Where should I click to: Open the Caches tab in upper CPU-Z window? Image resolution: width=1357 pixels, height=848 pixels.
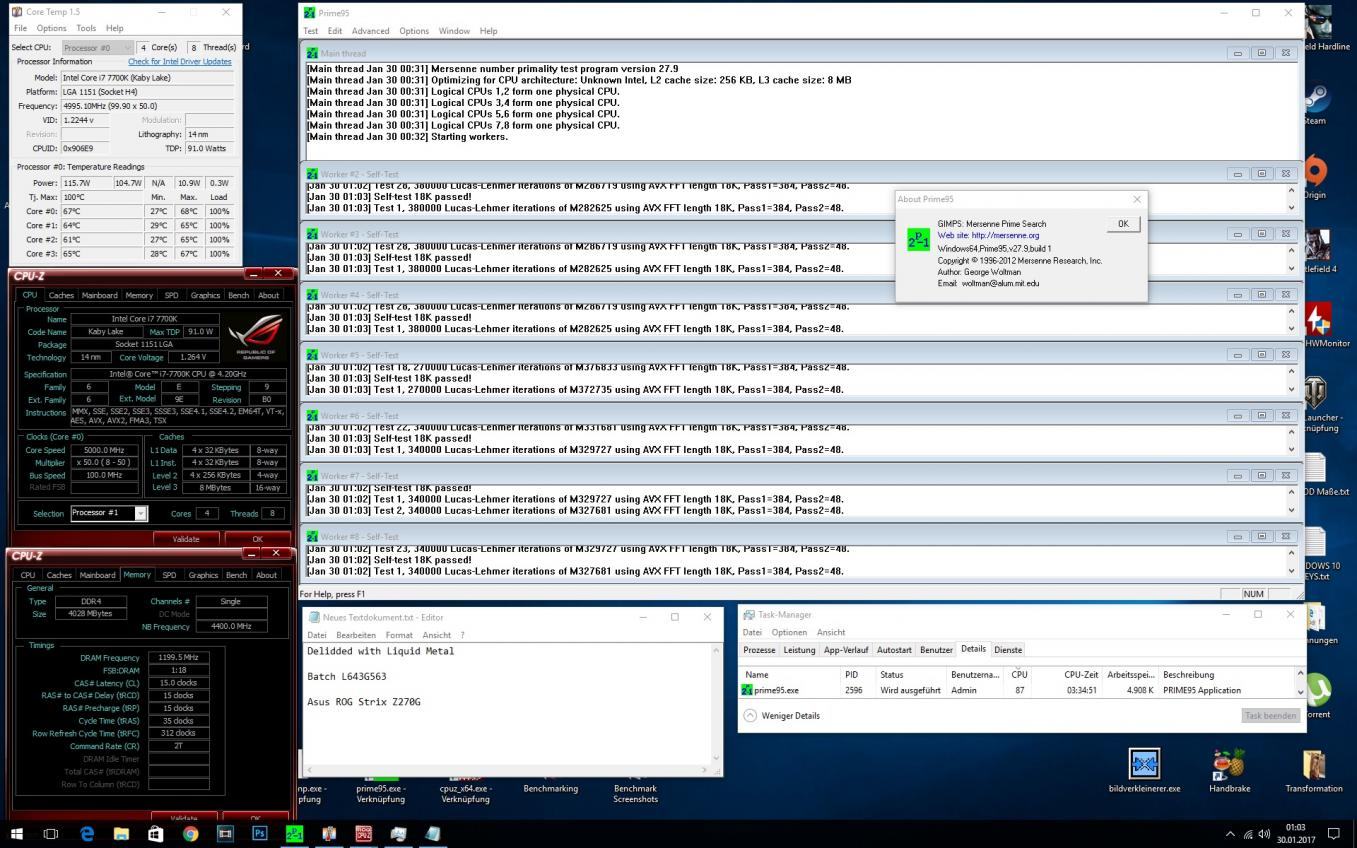click(61, 295)
